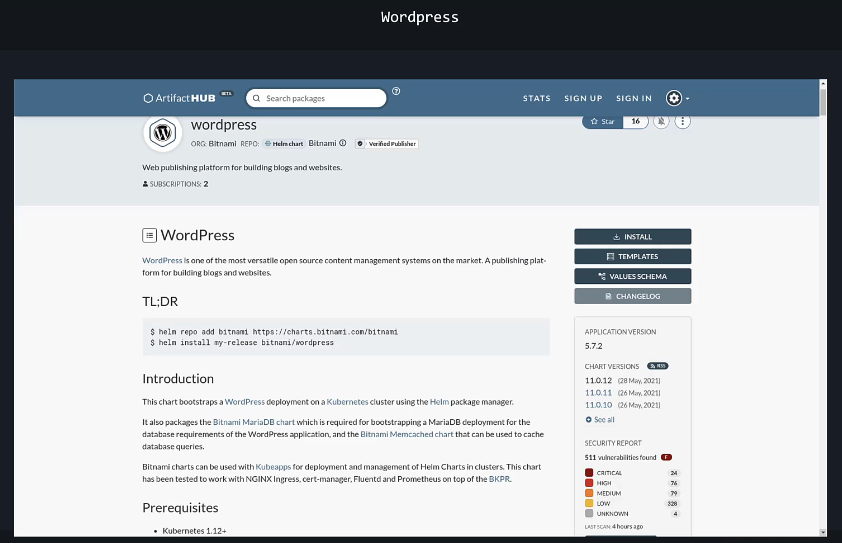Expand See all chart versions
Image resolution: width=842 pixels, height=543 pixels.
pos(600,419)
